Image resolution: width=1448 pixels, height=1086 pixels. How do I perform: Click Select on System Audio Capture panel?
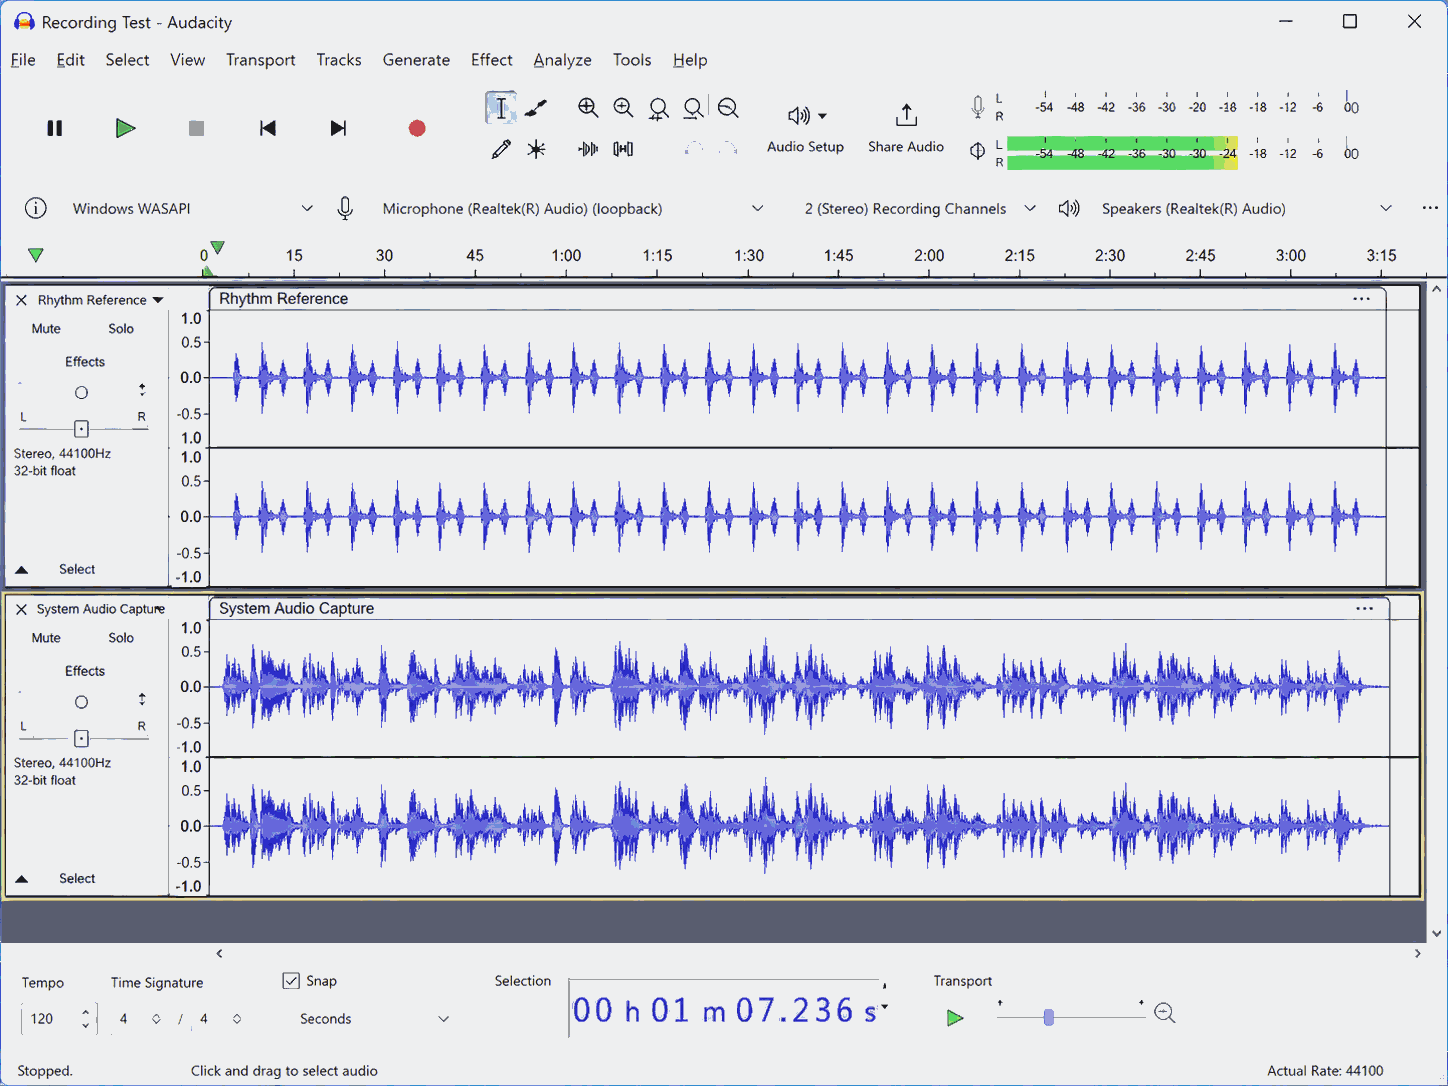(77, 878)
